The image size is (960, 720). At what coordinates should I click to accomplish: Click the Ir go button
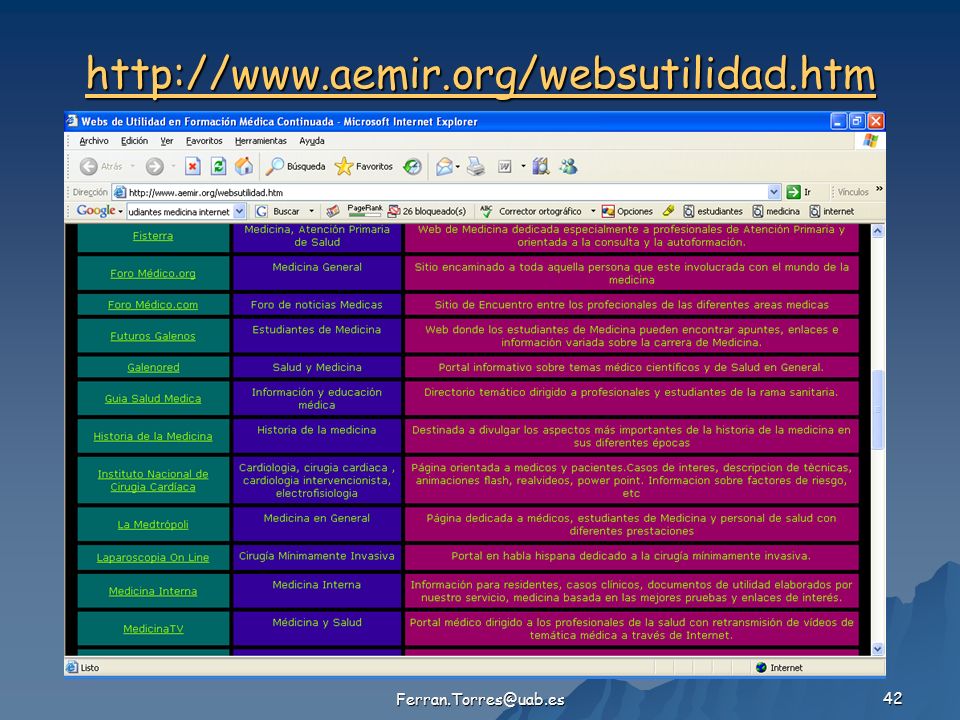[799, 192]
